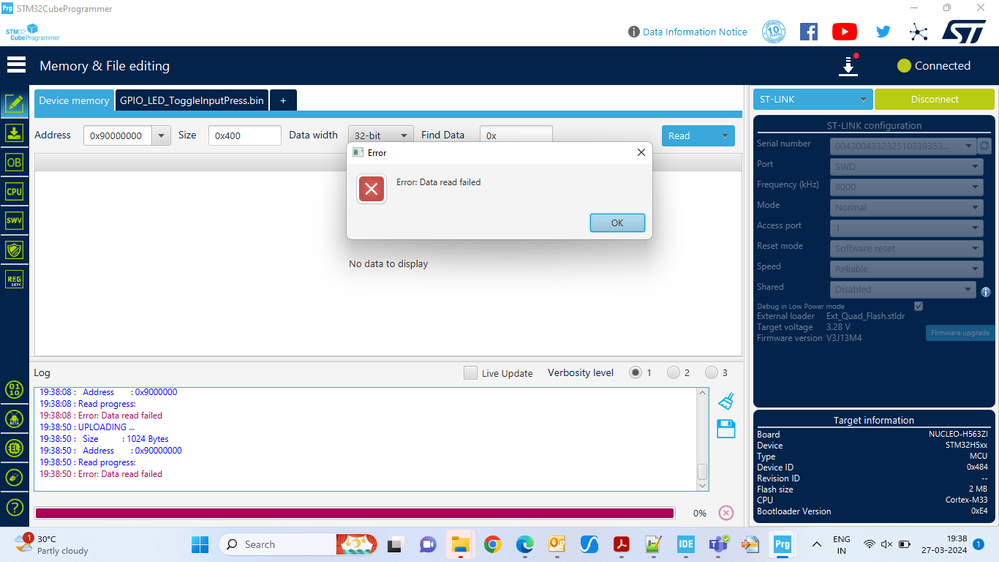Screen dimensions: 999x562
Task: Click Shared mode info icon
Action: [x=986, y=292]
